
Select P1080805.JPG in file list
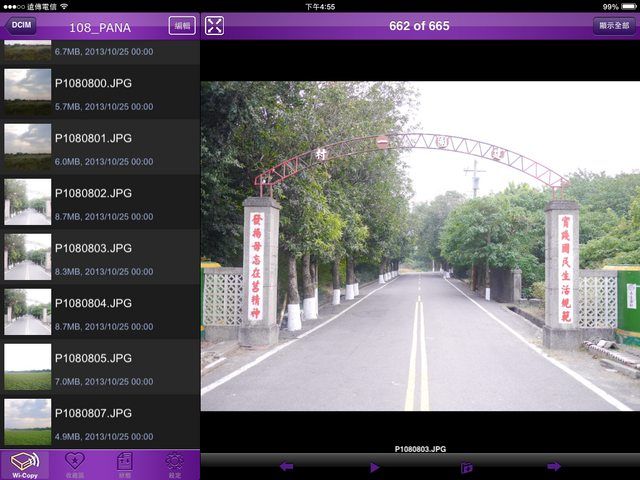[x=100, y=368]
